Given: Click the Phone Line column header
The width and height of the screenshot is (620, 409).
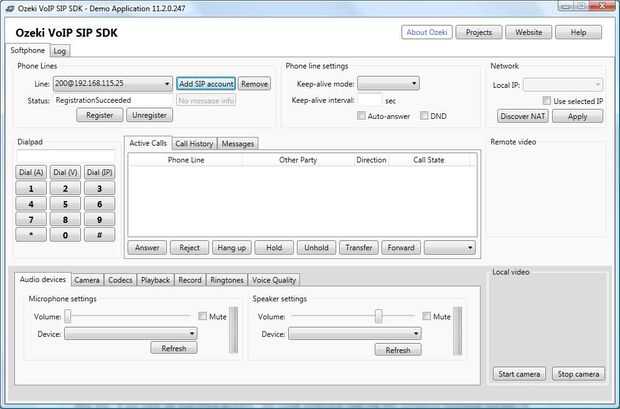Looking at the screenshot, I should point(186,160).
